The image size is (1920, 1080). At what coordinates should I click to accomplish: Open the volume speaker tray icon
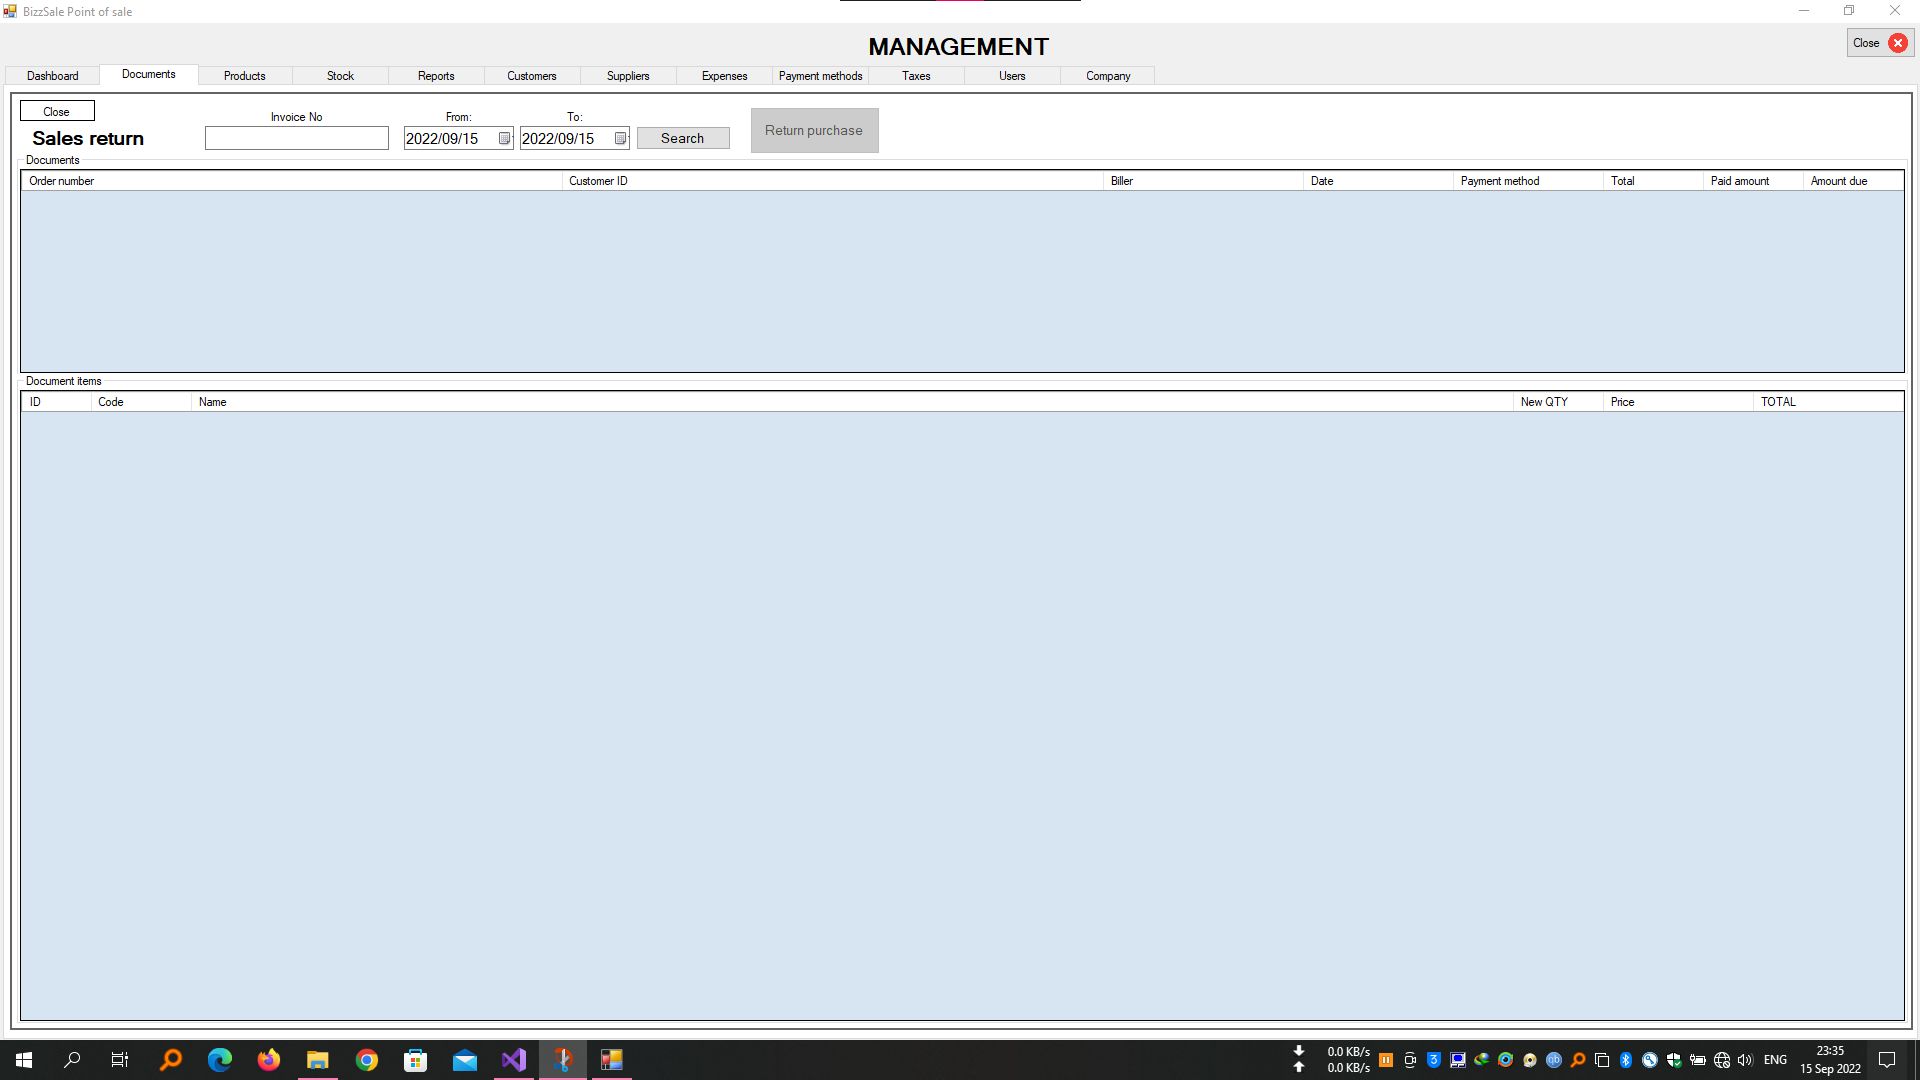[1745, 1060]
